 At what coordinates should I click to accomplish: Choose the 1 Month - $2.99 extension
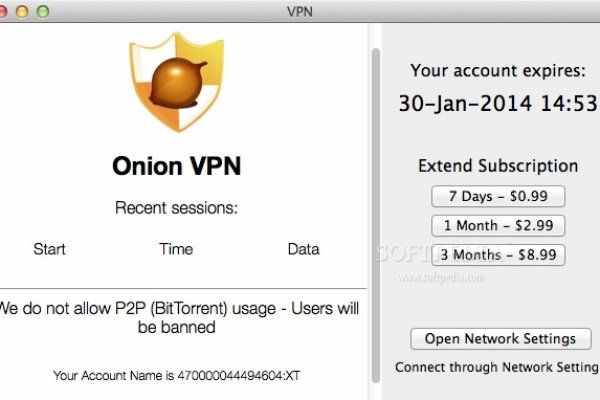point(498,225)
